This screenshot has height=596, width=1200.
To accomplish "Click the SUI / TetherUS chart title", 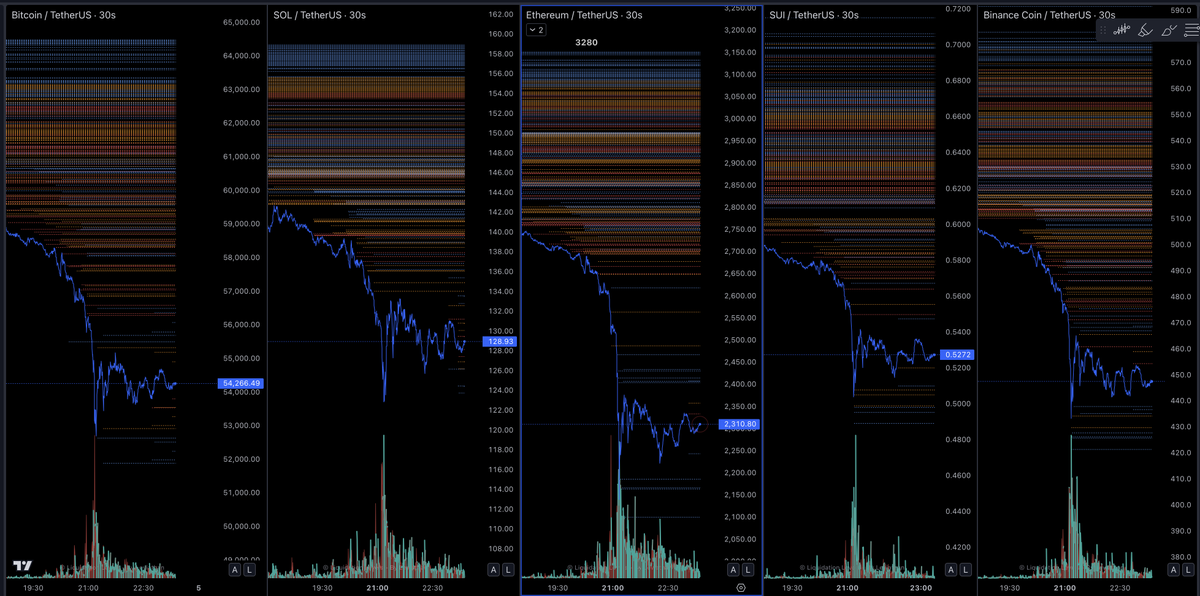I will point(814,15).
